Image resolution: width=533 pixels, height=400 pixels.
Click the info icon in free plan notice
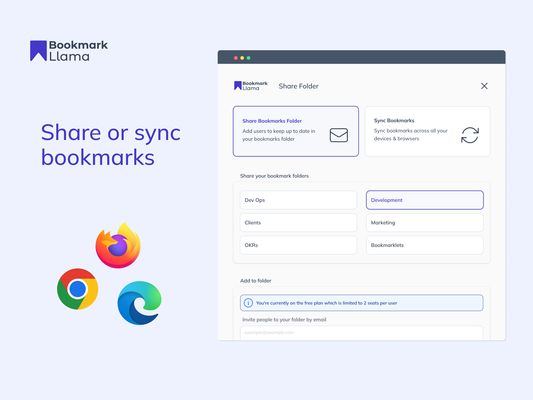tap(248, 302)
